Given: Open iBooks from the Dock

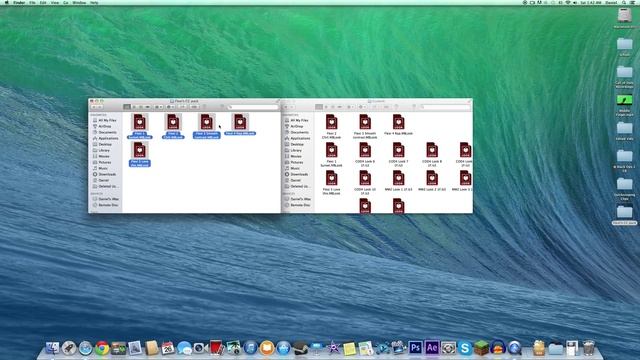Looking at the screenshot, I should (x=267, y=348).
